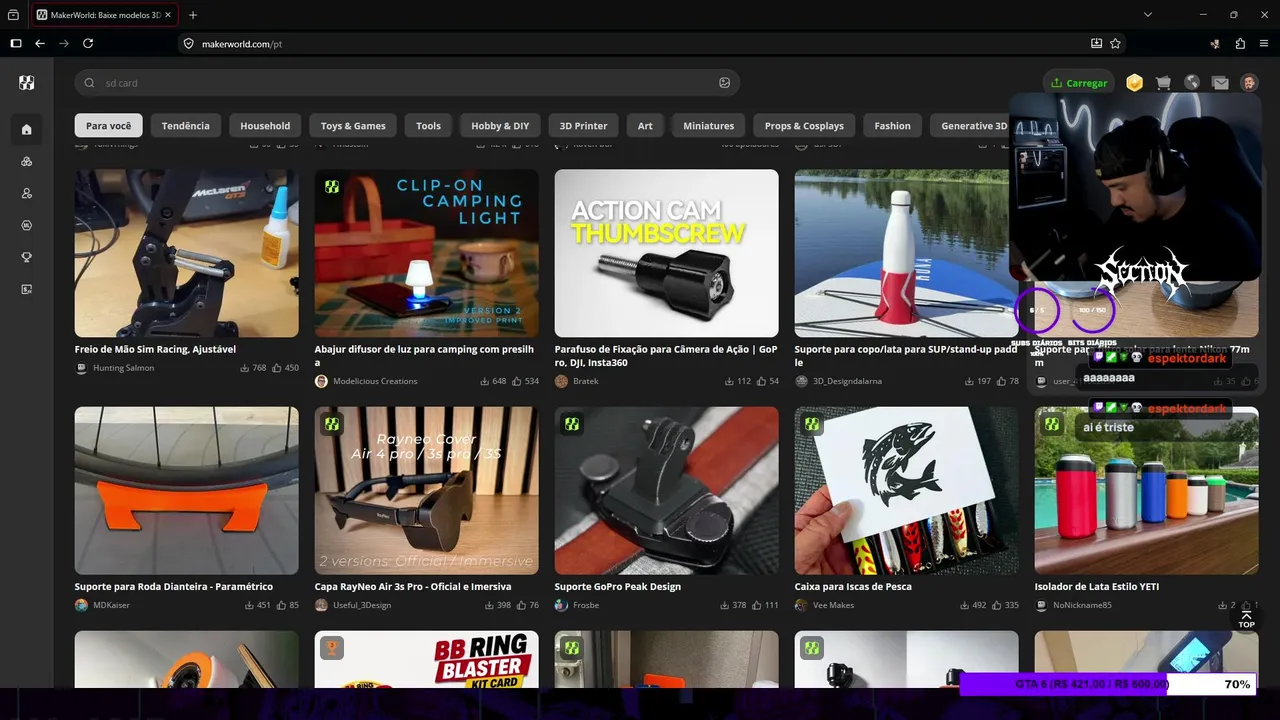
Task: Reload the page with the refresh icon
Action: coord(88,43)
